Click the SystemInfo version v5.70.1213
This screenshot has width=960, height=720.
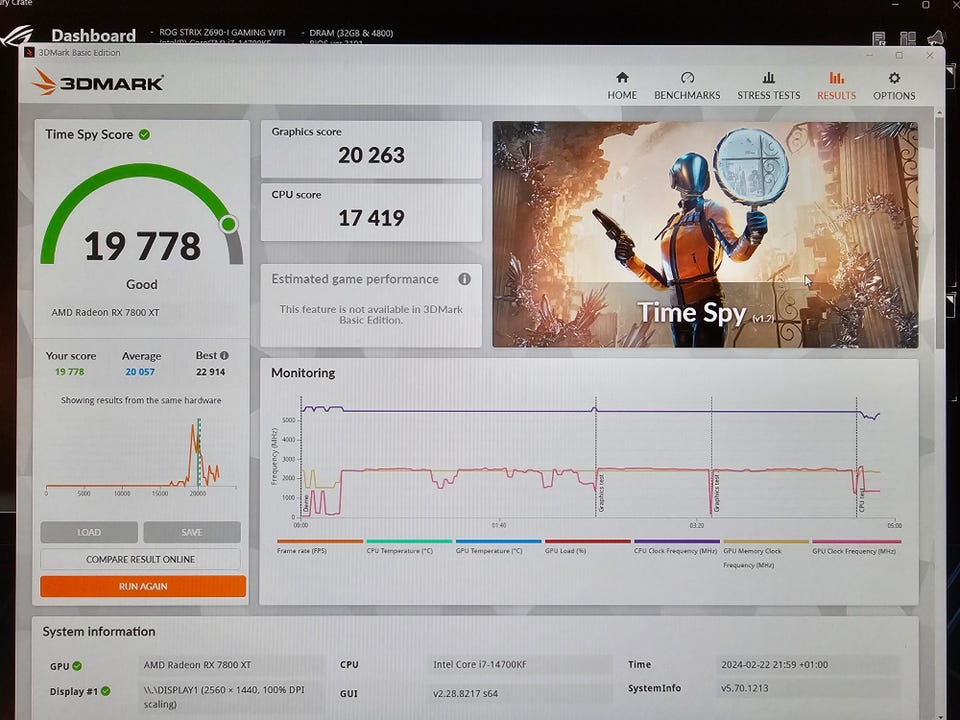[744, 688]
